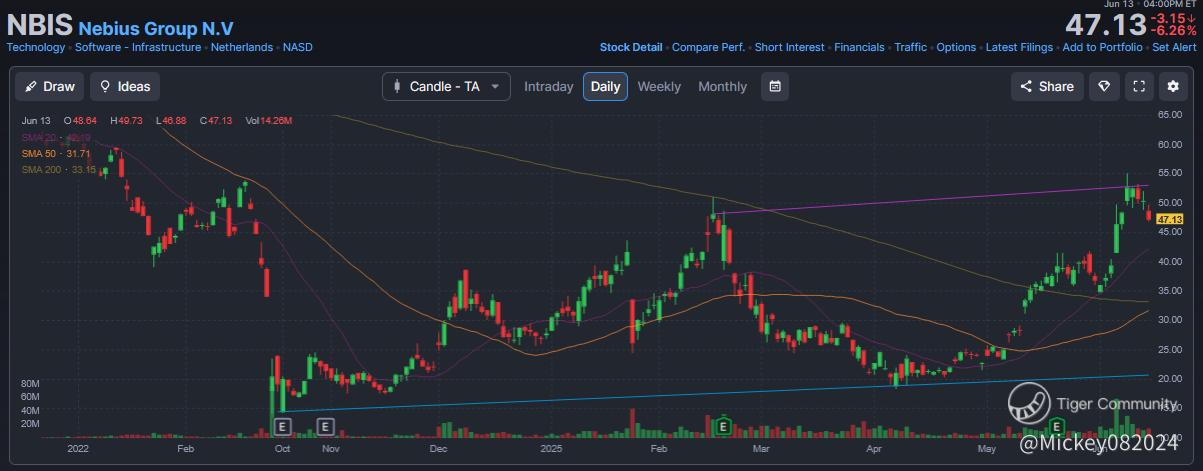Click the SMA 50 indicator label
The image size is (1203, 471).
coord(56,153)
